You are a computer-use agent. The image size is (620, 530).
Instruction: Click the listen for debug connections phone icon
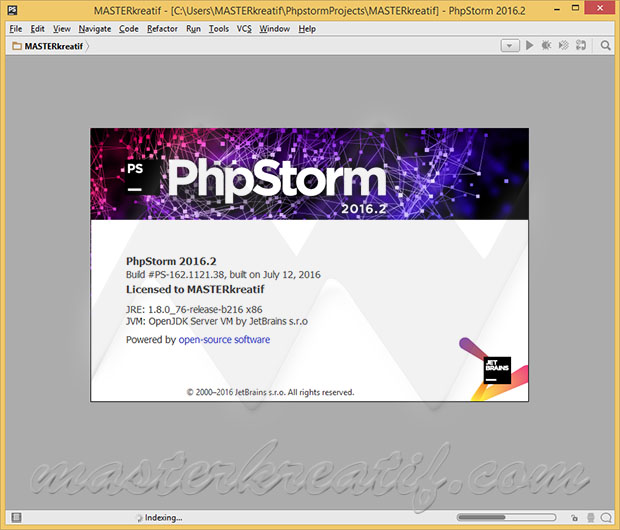581,45
